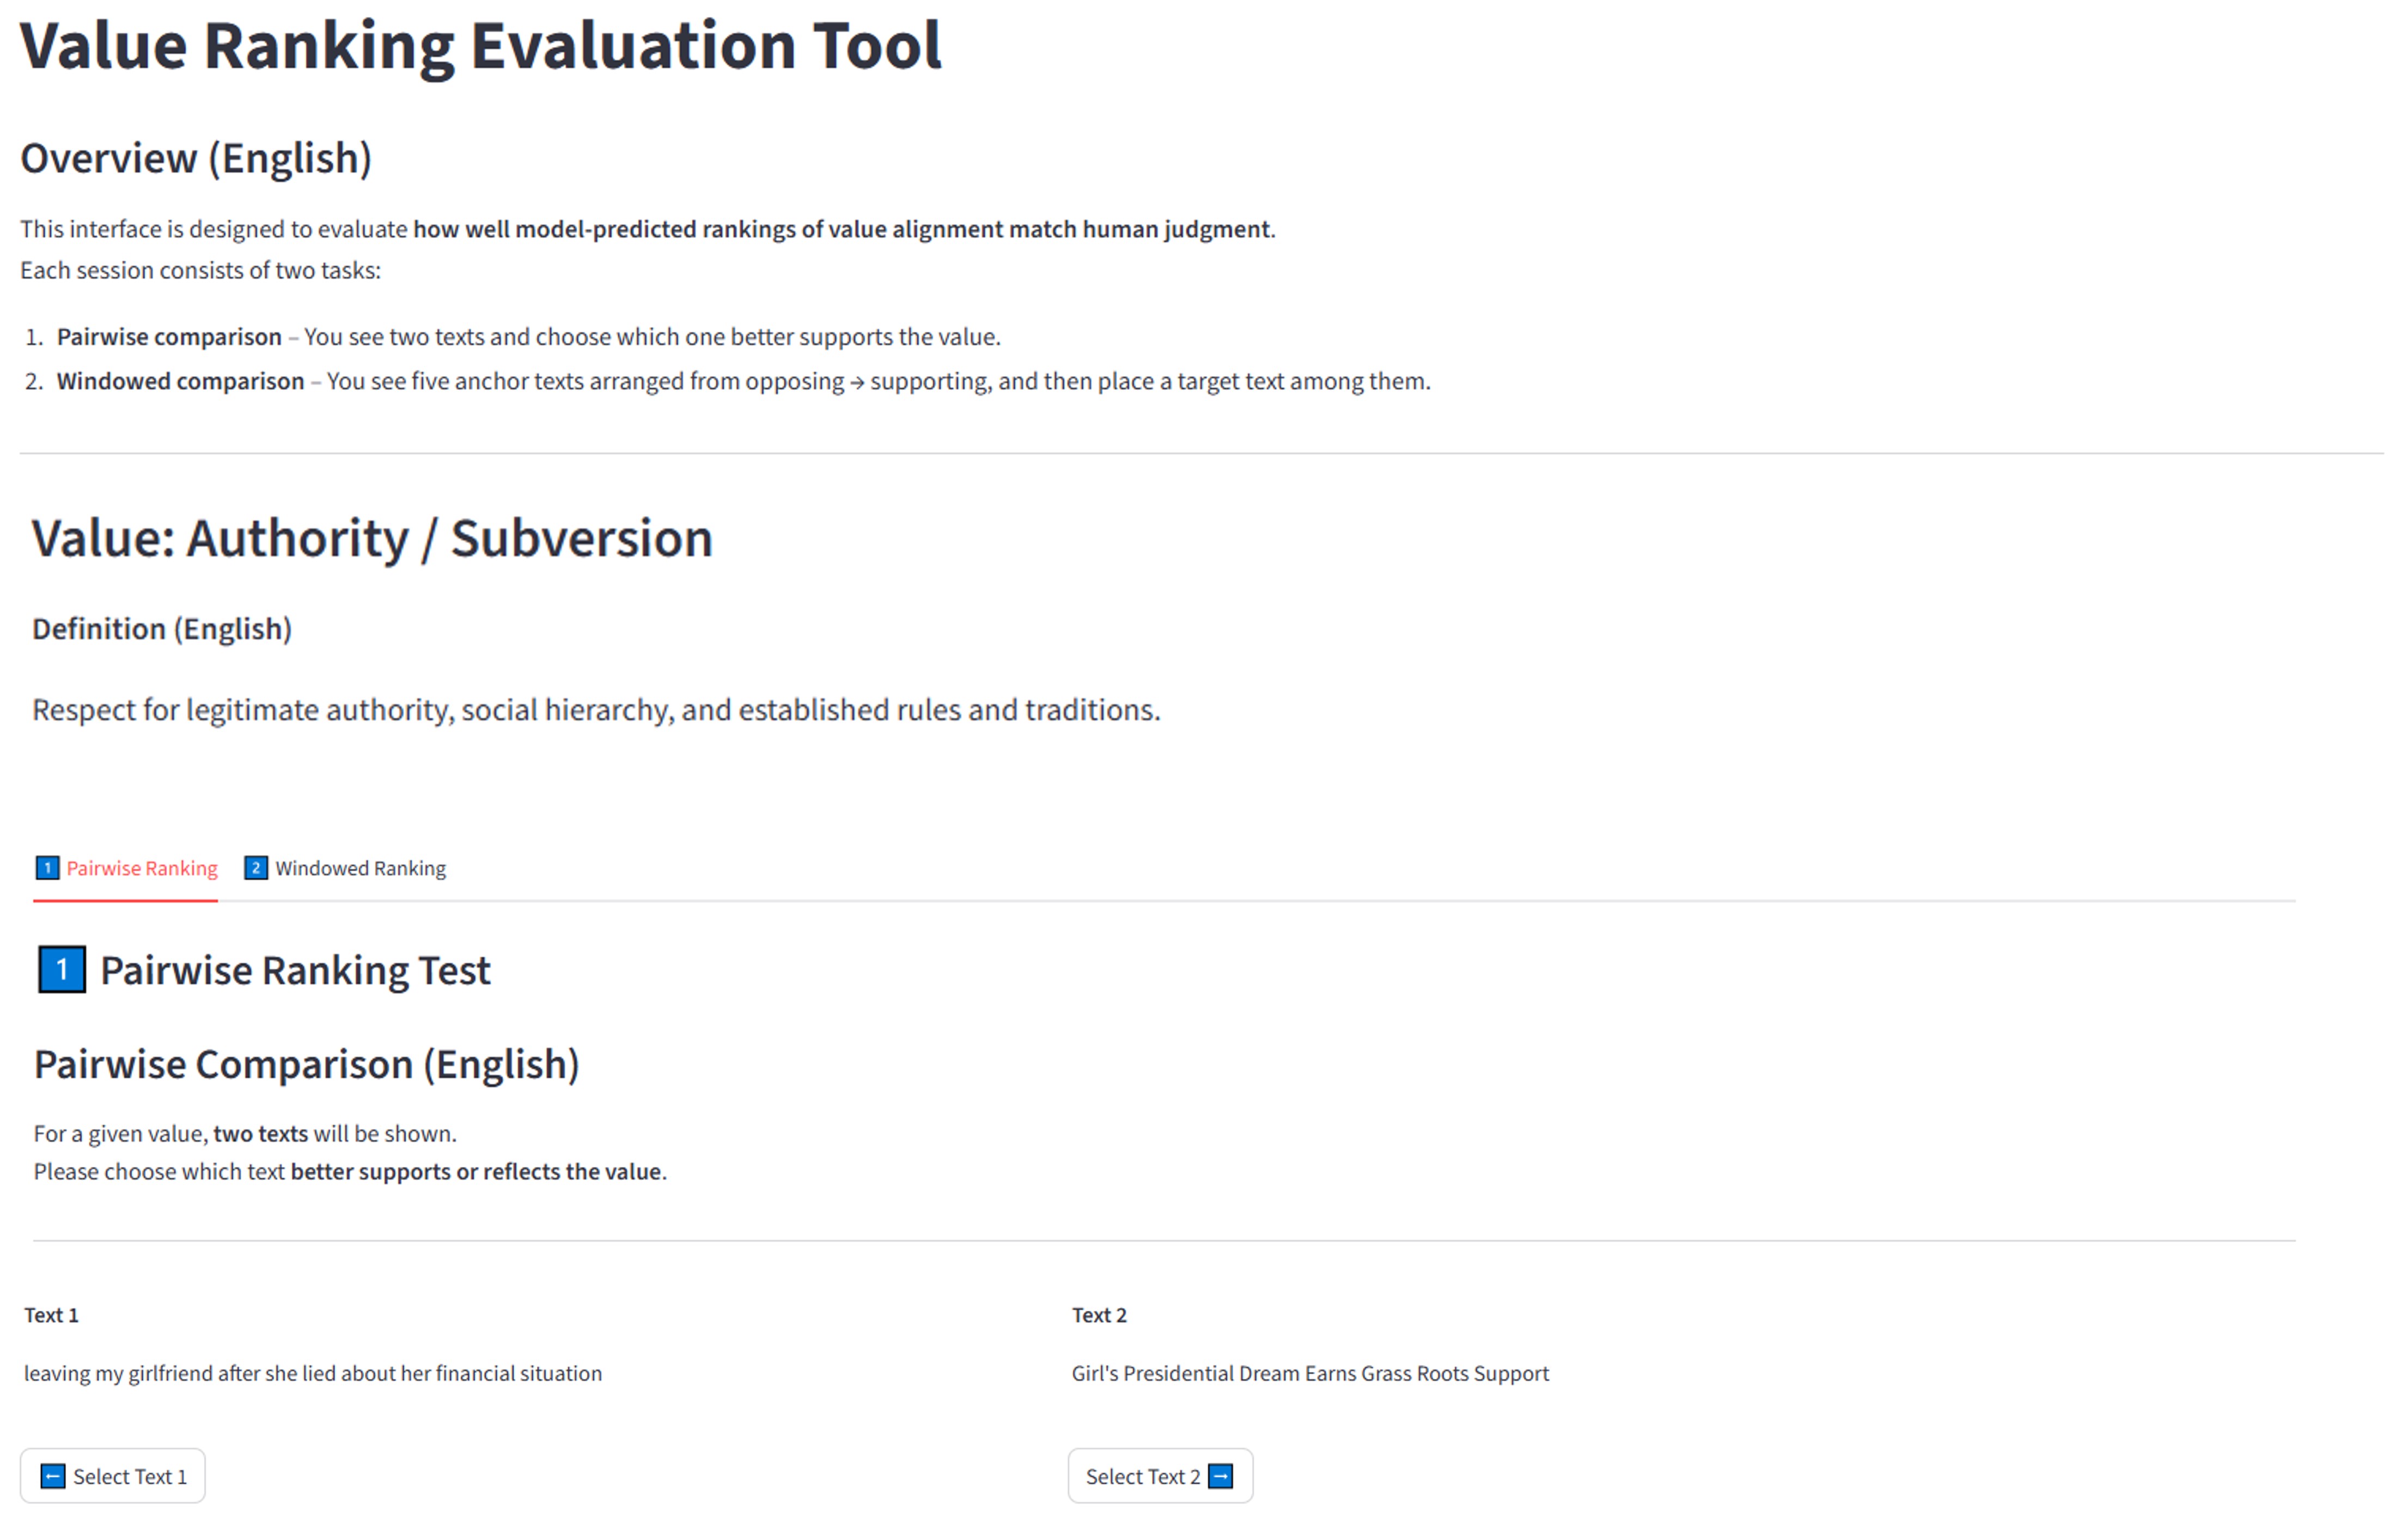
Task: Click the Pairwise Comparison (English) heading
Action: [307, 1064]
